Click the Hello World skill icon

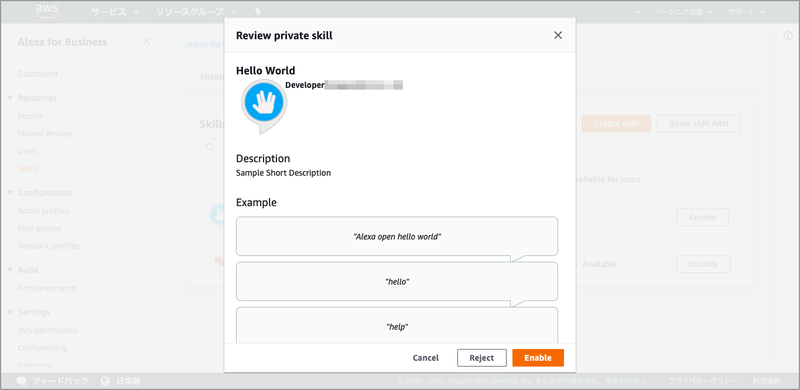click(264, 106)
